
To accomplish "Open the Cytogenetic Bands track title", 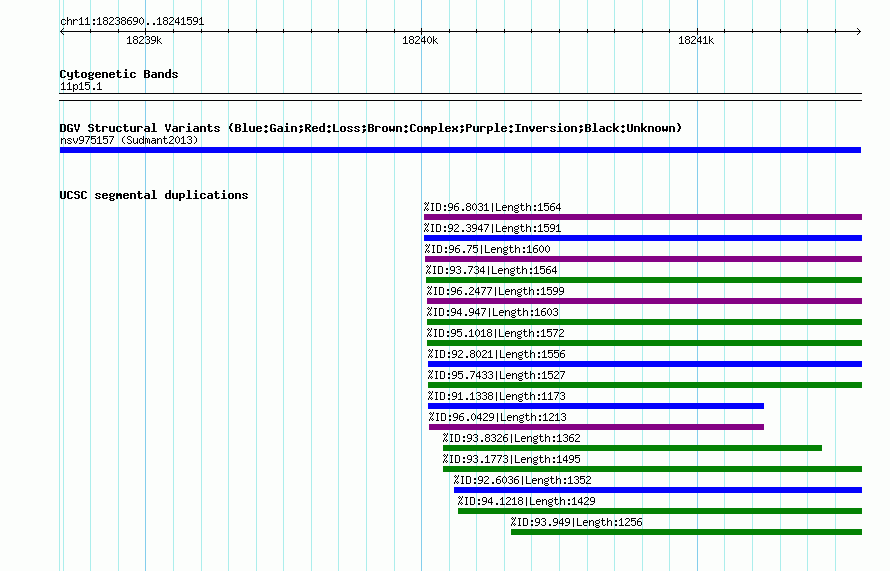I will [x=119, y=74].
